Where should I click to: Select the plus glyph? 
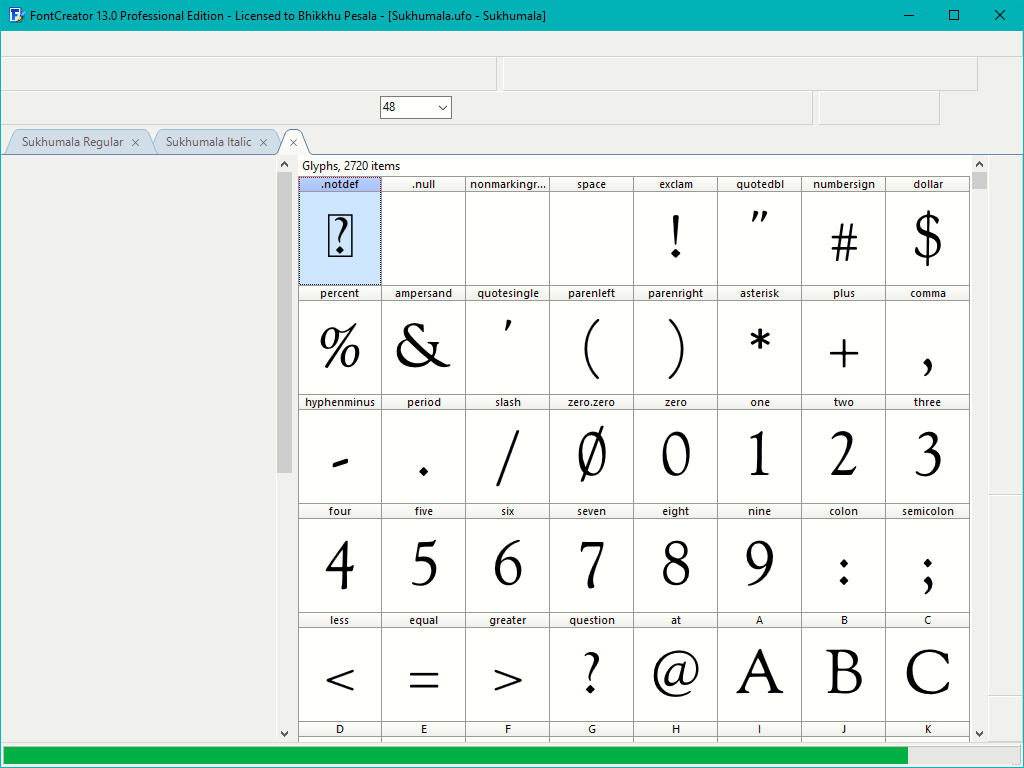[844, 340]
